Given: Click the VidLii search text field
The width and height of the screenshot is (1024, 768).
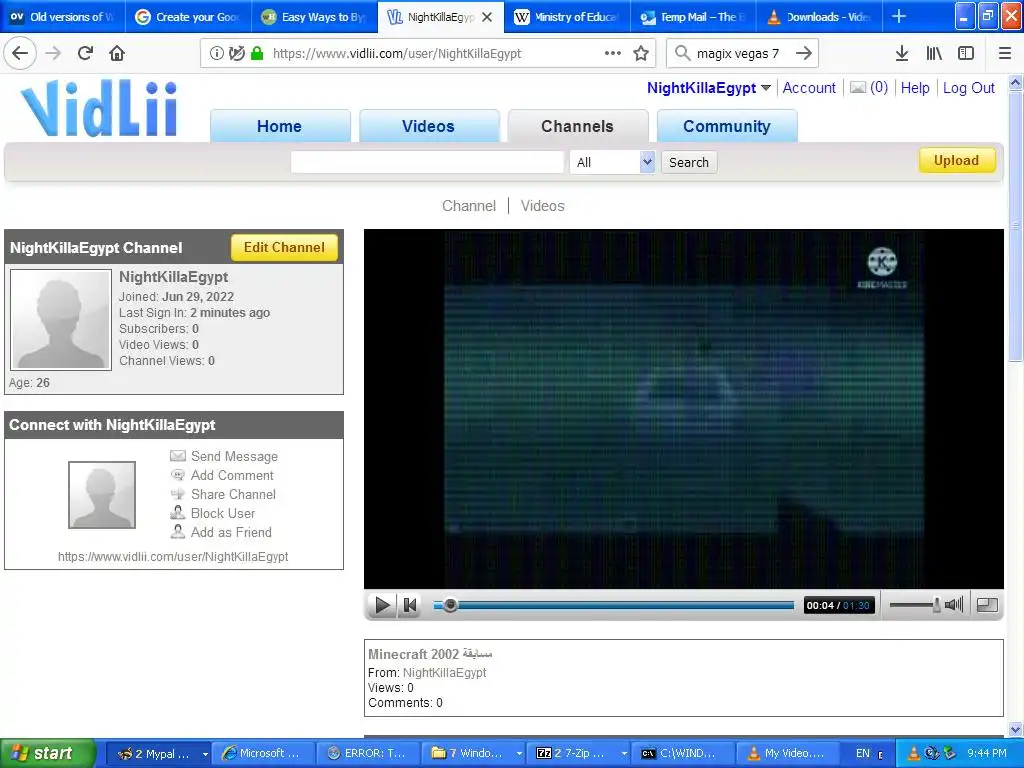Looking at the screenshot, I should (427, 162).
